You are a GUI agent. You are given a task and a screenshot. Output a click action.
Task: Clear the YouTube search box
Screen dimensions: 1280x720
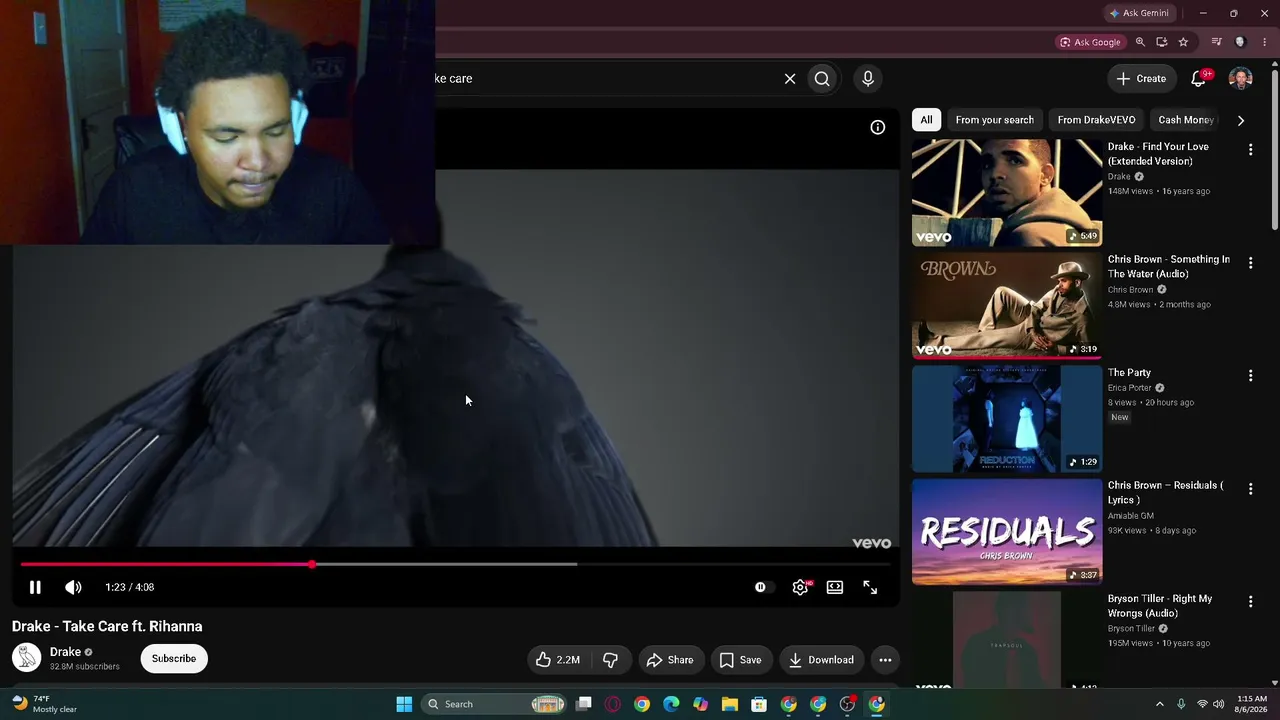[790, 78]
